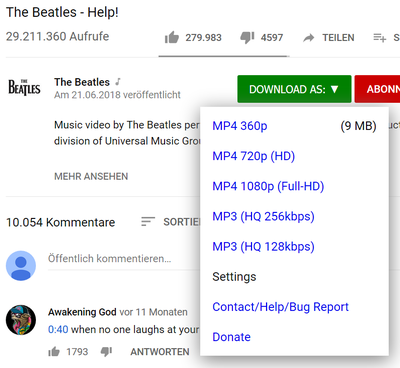Screen dimensions: 400x368
Task: Dislike Awakening God's comment
Action: [x=106, y=352]
